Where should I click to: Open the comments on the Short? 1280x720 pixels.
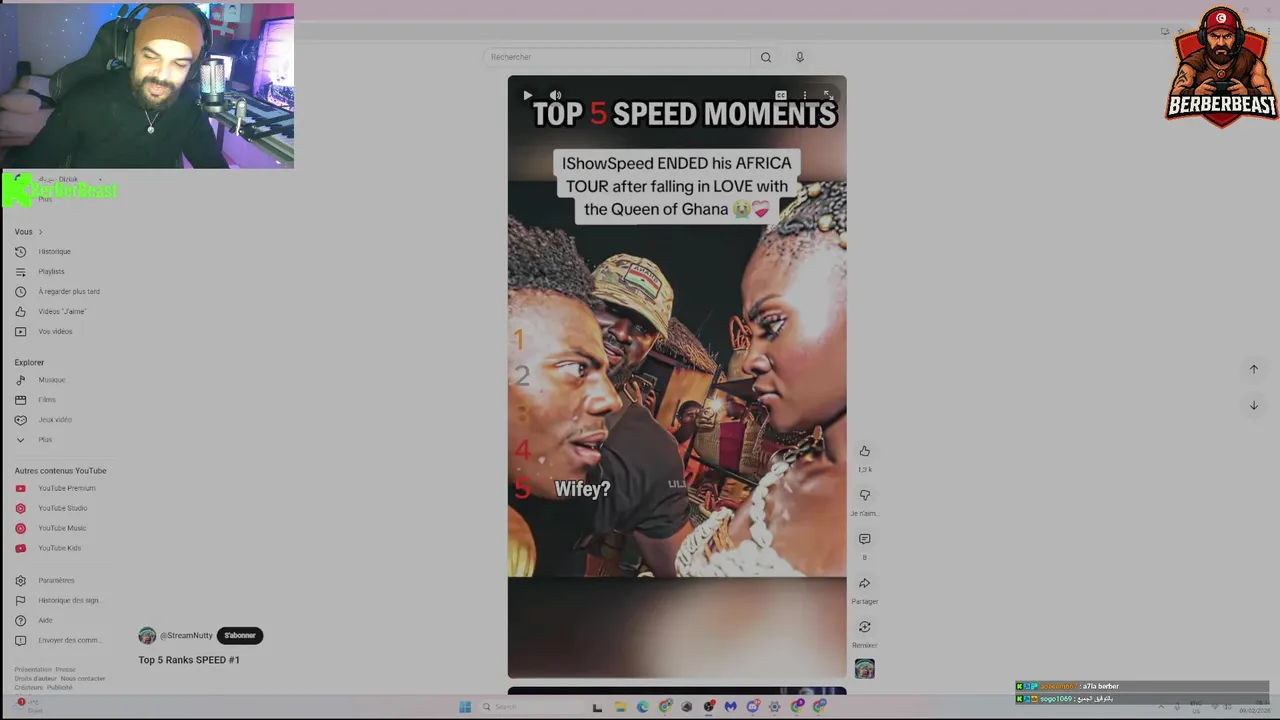tap(865, 540)
